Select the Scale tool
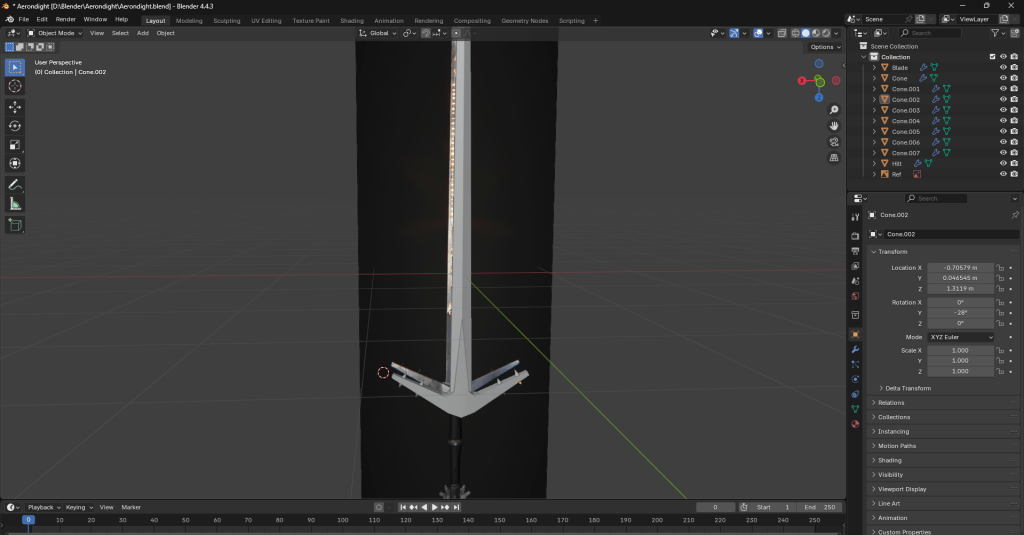 pyautogui.click(x=15, y=145)
